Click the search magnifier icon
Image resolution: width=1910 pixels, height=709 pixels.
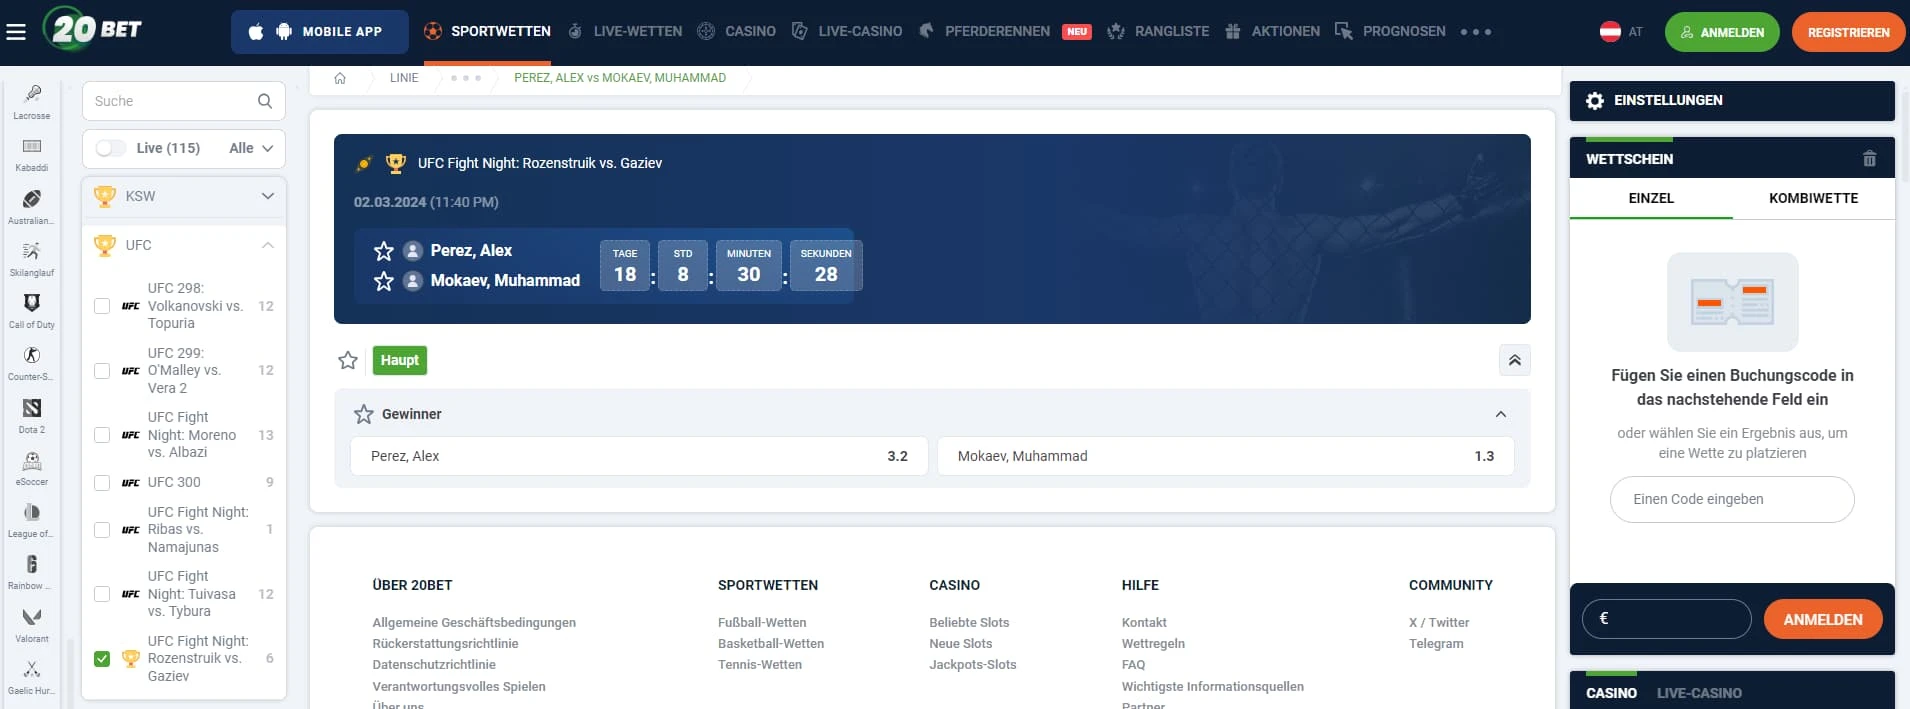pyautogui.click(x=265, y=101)
